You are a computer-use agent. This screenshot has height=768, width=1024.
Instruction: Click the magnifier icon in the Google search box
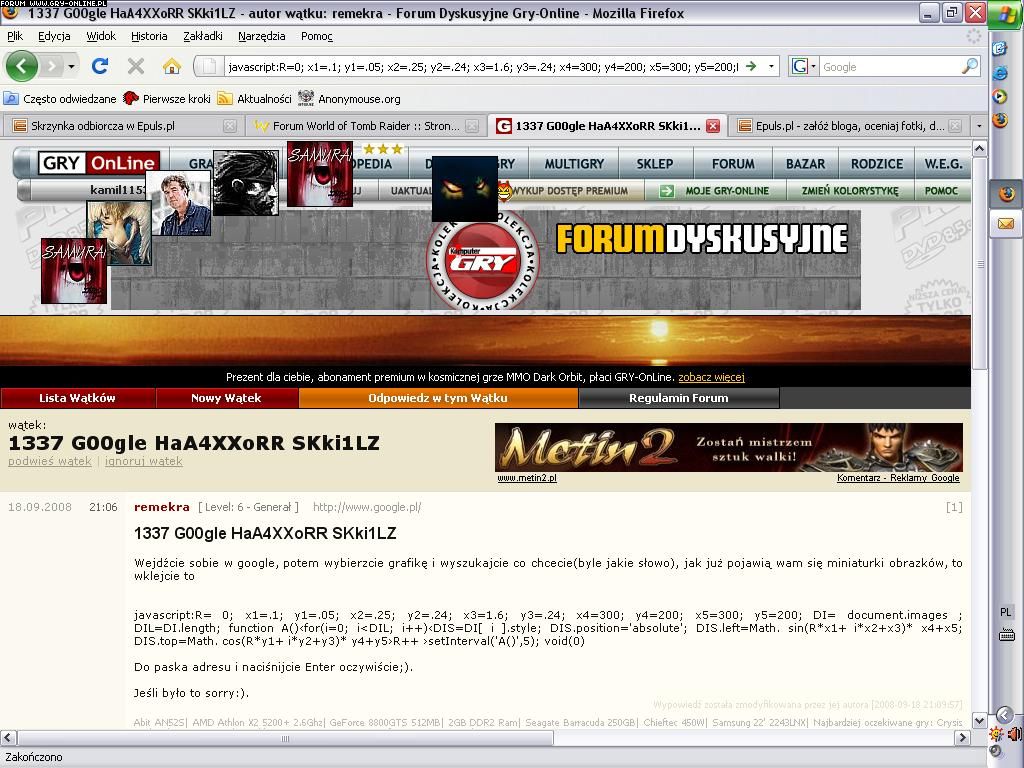970,66
